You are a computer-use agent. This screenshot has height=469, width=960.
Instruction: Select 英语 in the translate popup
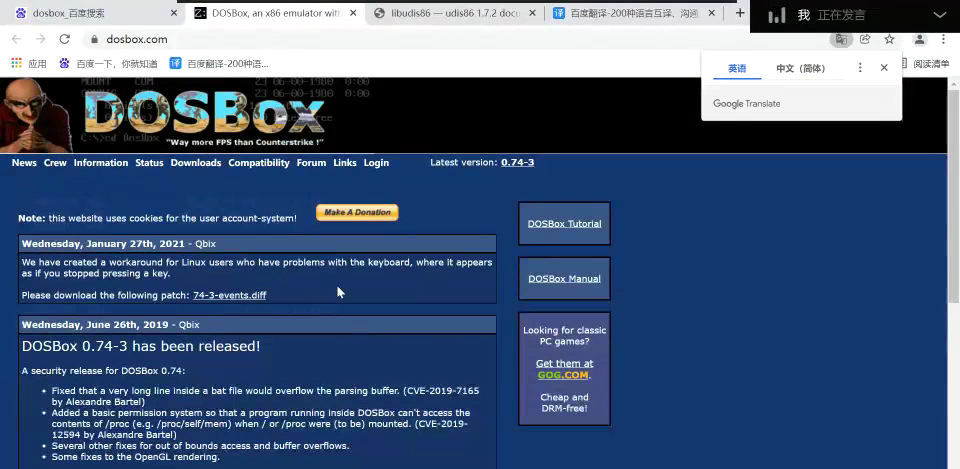pos(737,68)
